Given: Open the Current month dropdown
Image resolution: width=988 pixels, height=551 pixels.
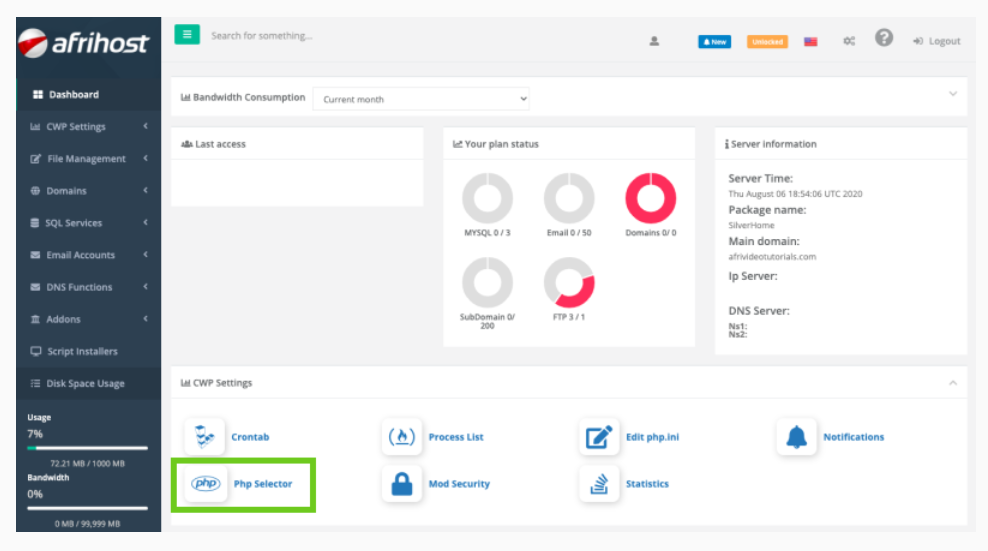Looking at the screenshot, I should pyautogui.click(x=421, y=99).
